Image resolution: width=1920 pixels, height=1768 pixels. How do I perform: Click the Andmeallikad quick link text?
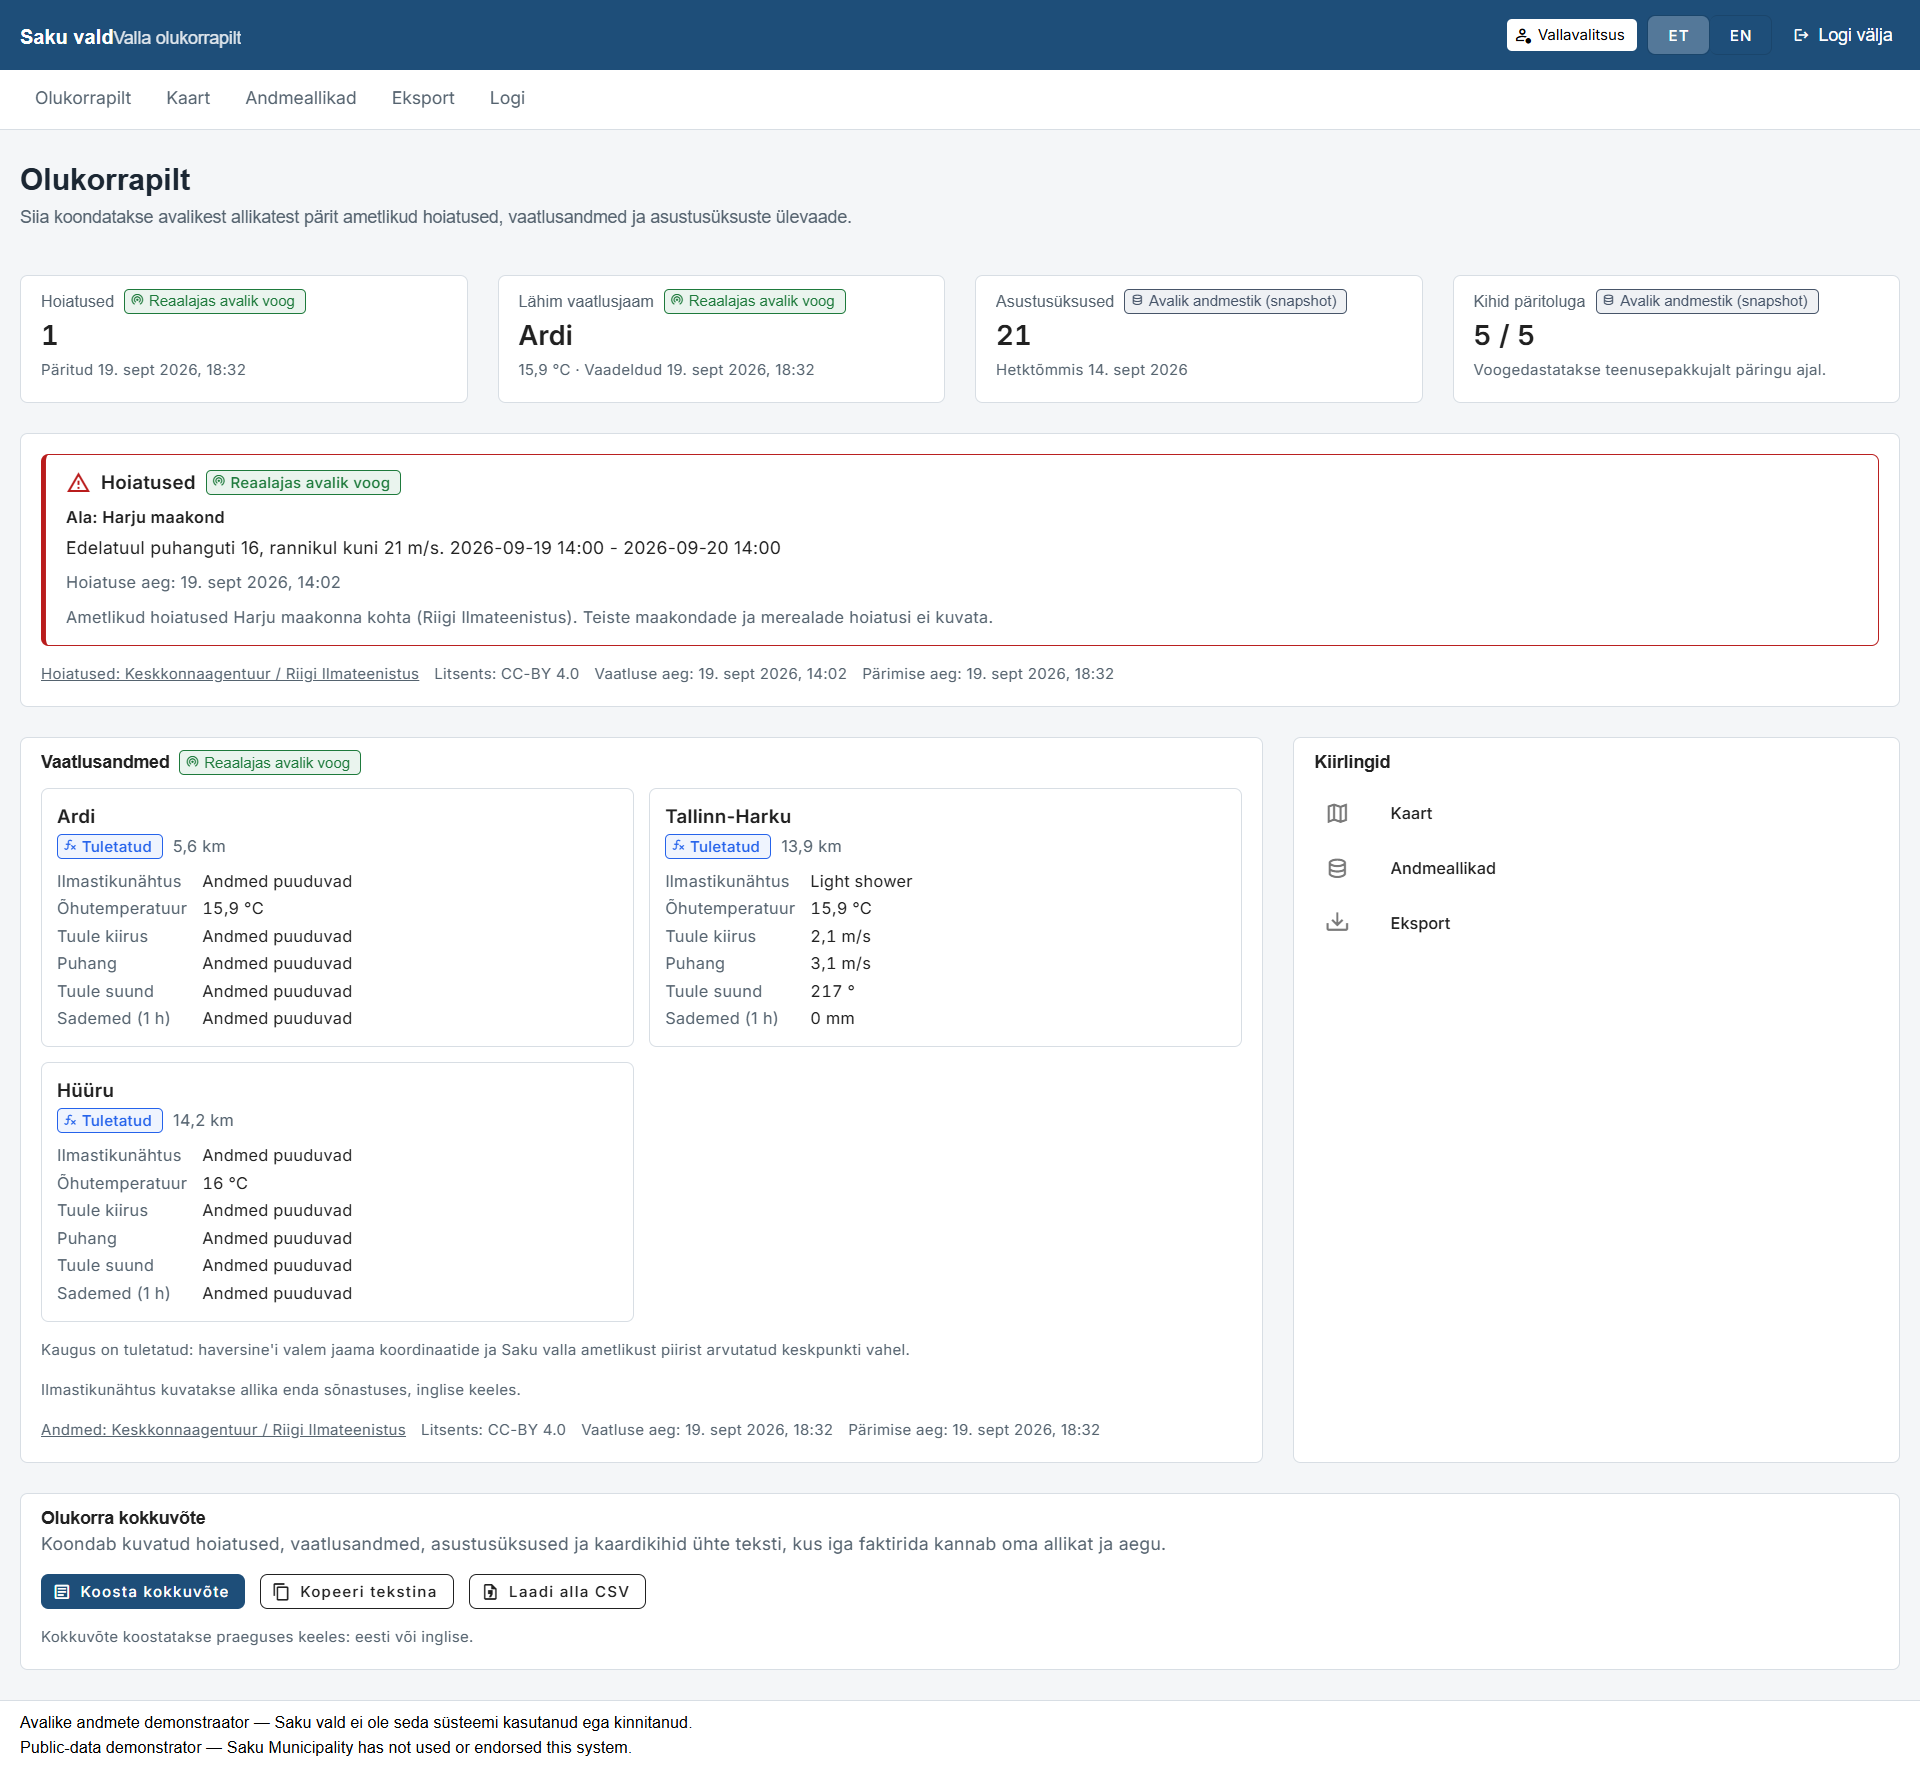(x=1443, y=869)
